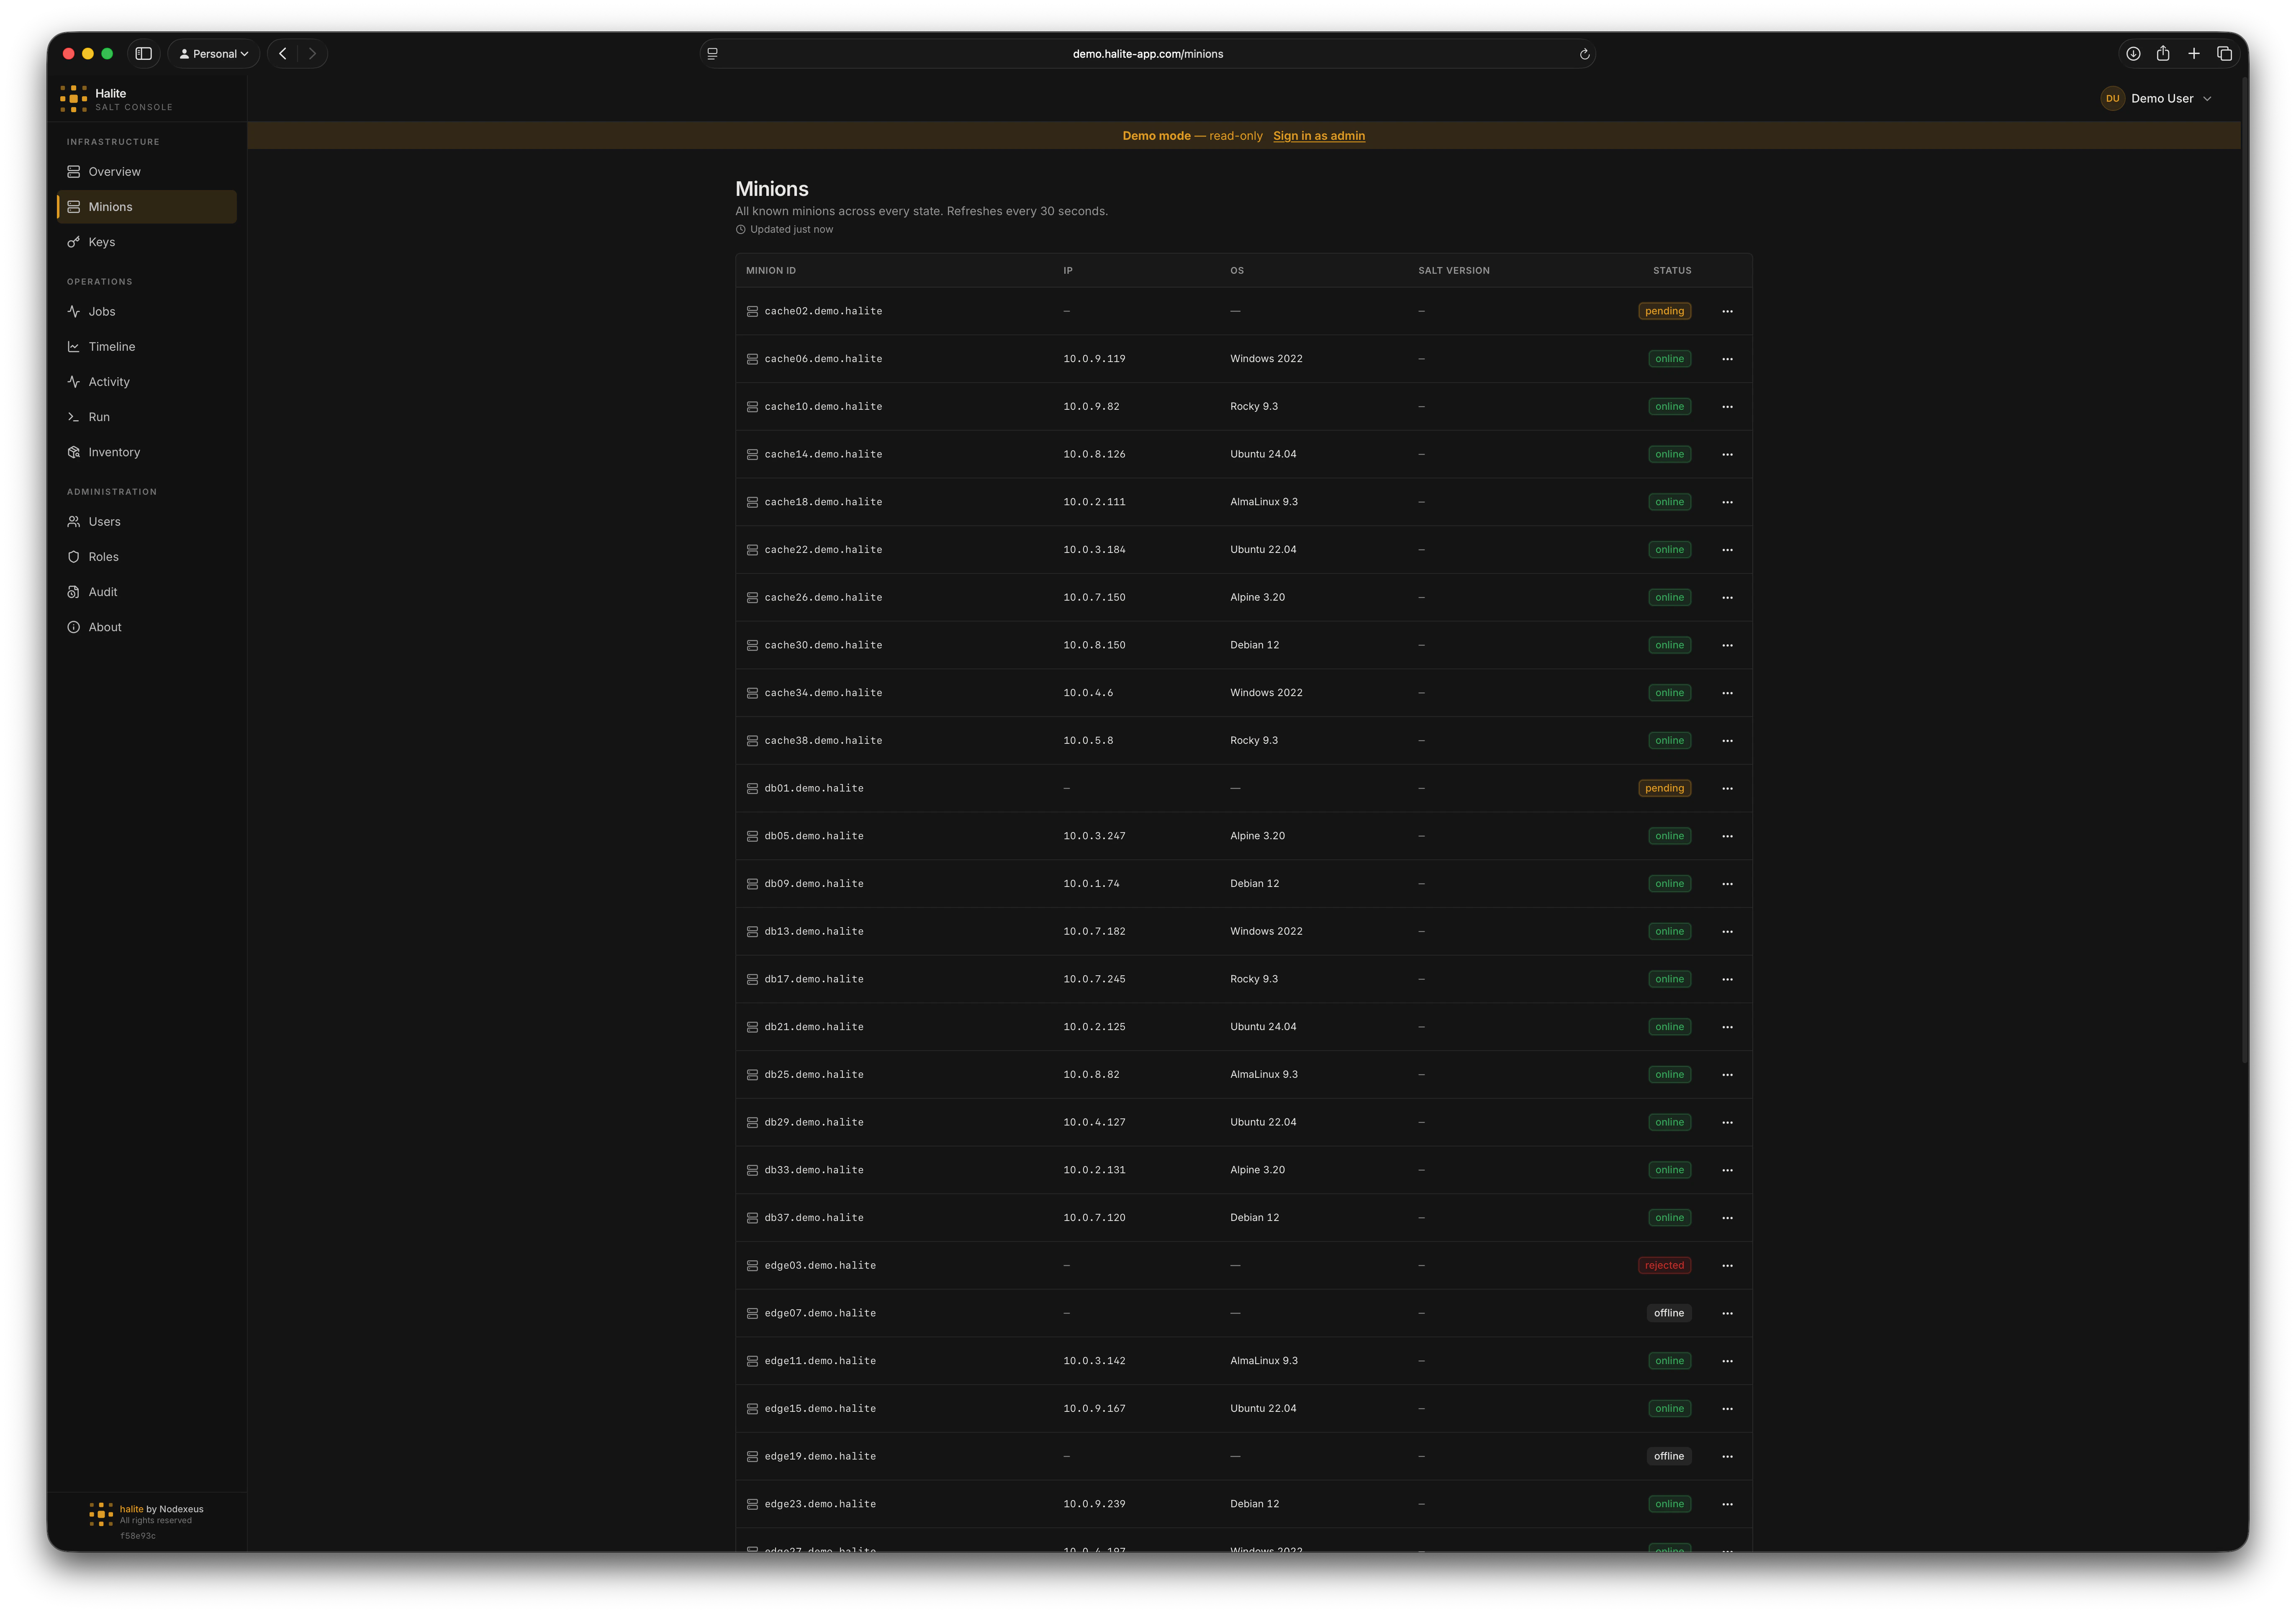Open row options for edge07.demo.halite
This screenshot has width=2296, height=1614.
pos(1727,1313)
